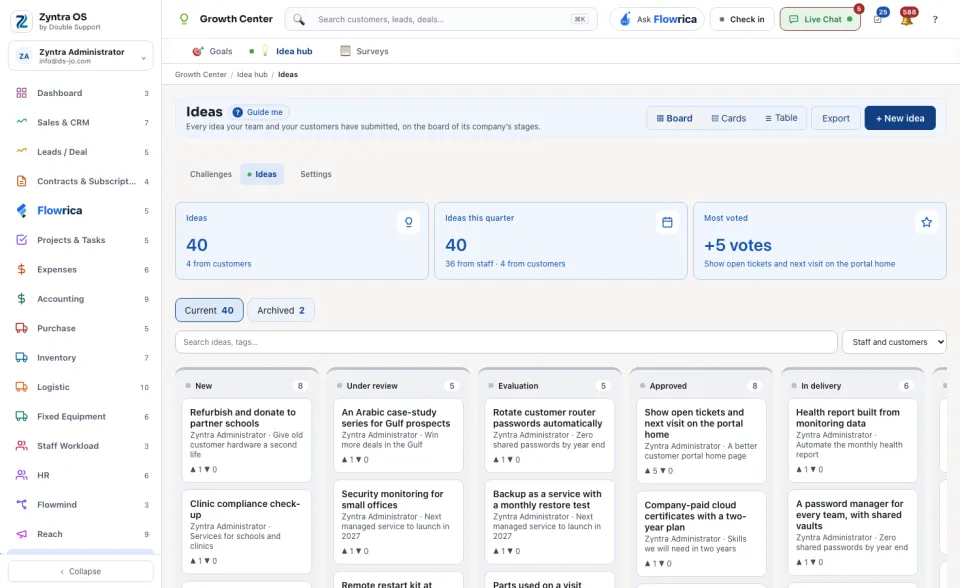Open the Sales & CRM sidebar icon

21,122
